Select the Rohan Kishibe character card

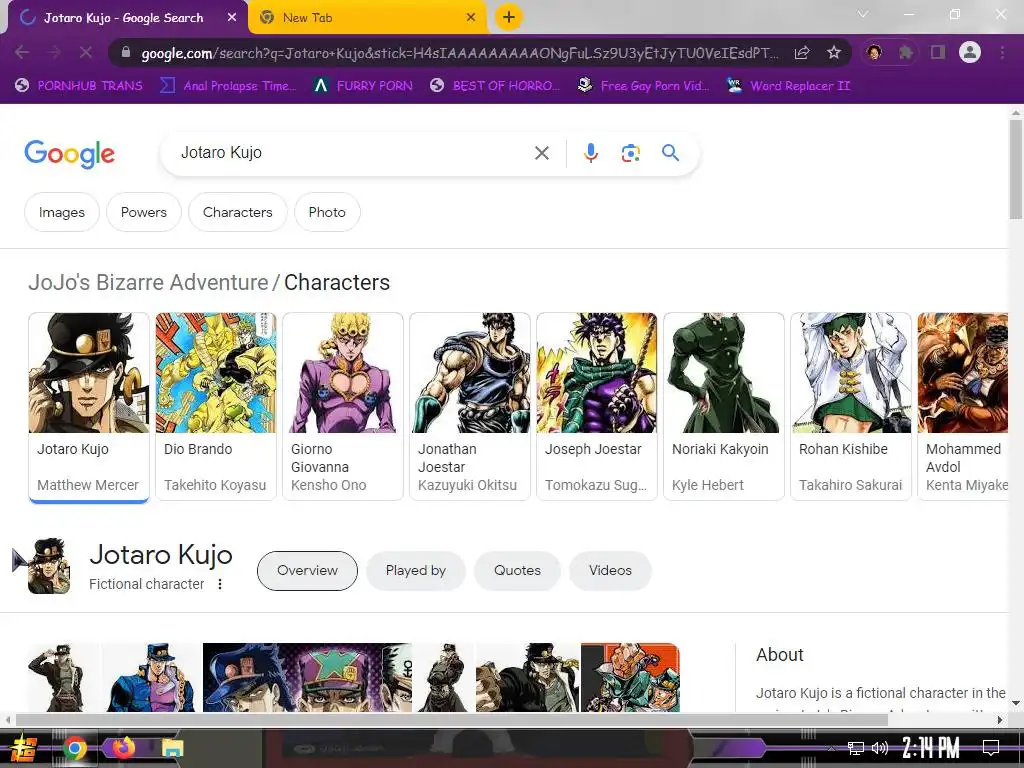click(x=851, y=406)
